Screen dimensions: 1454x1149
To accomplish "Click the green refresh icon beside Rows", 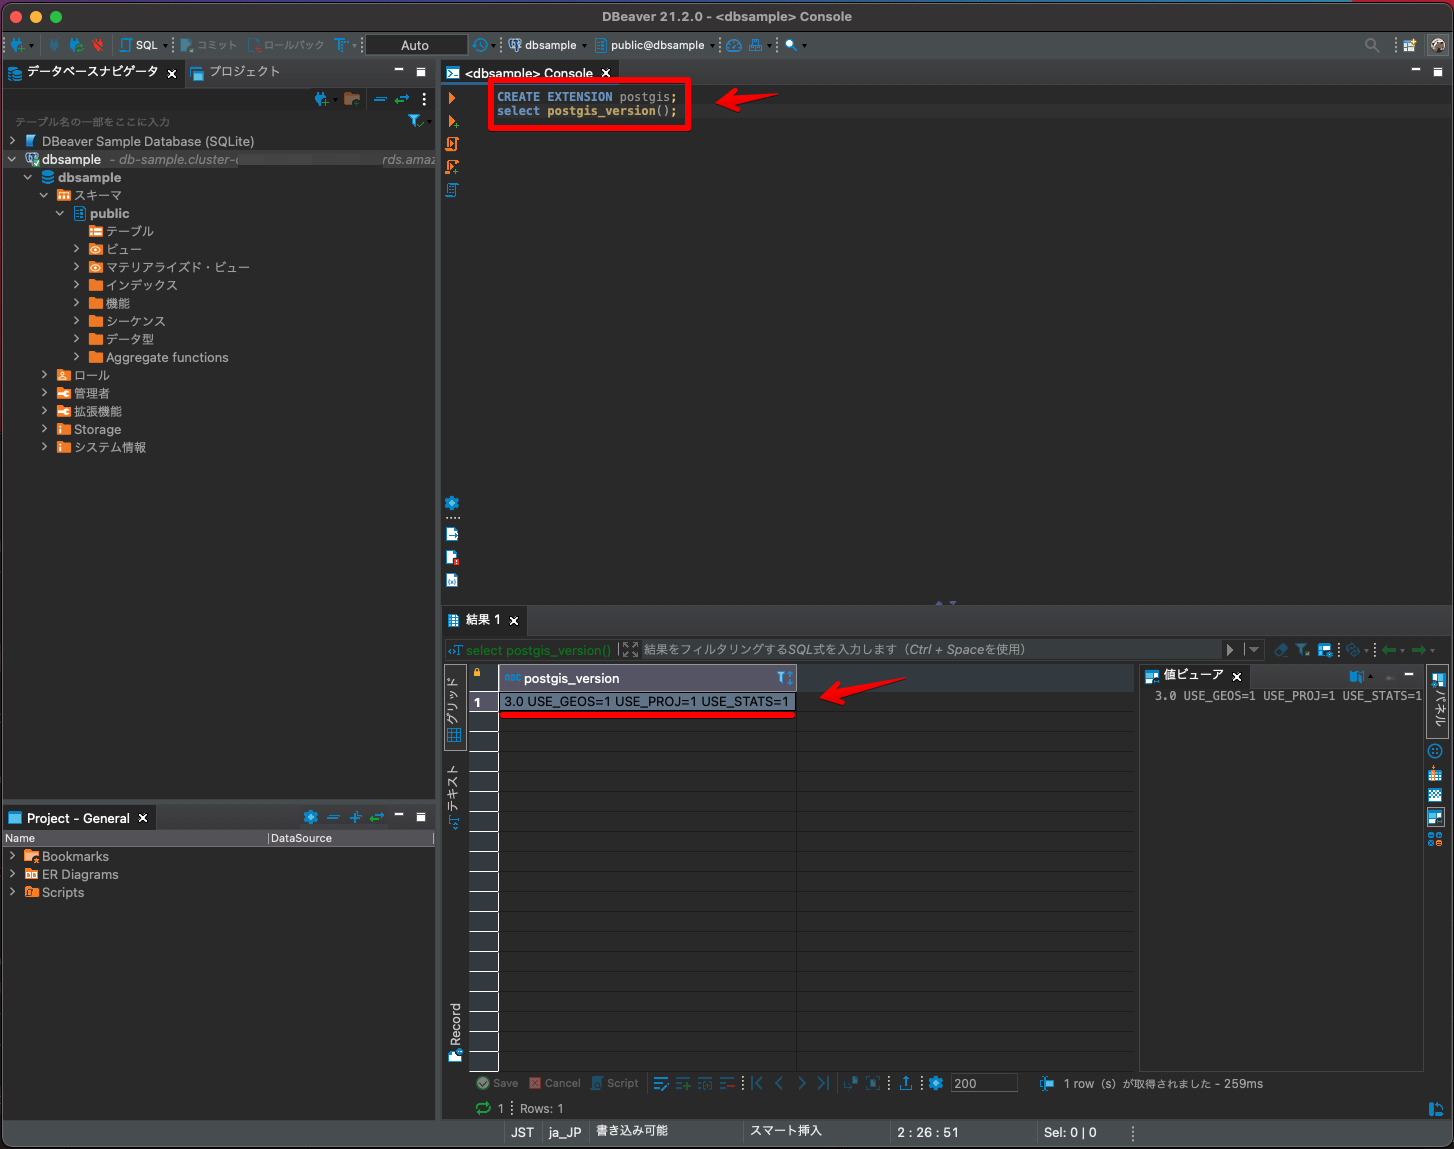I will pos(483,1108).
